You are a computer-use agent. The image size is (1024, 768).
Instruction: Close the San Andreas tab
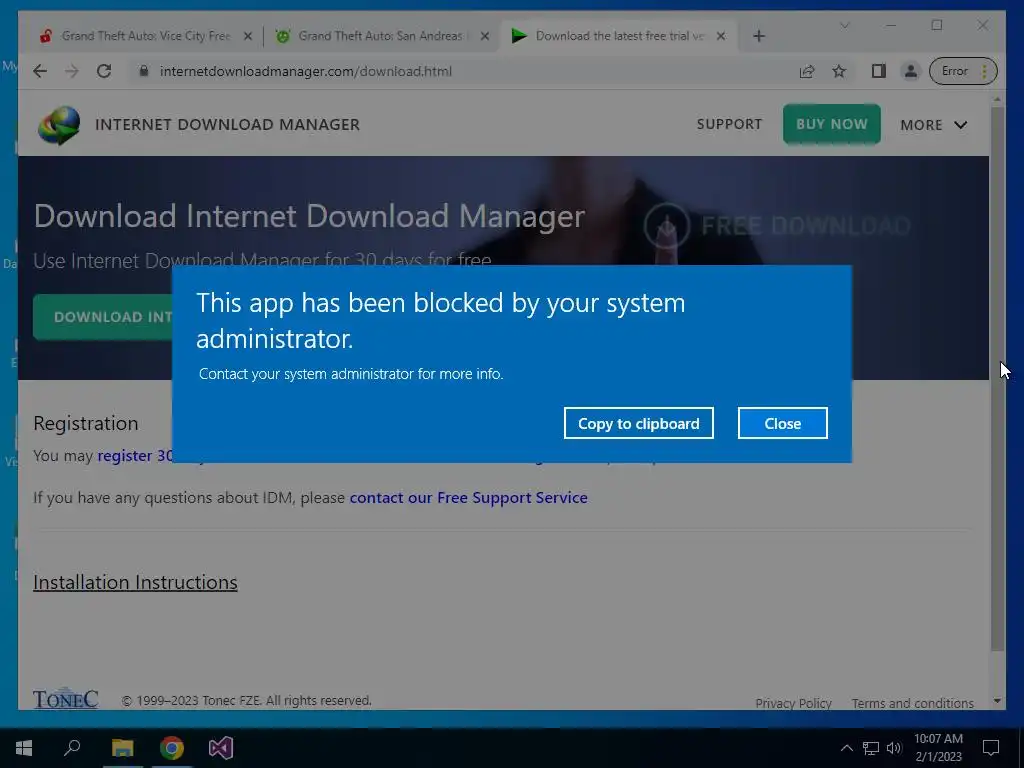tap(485, 36)
